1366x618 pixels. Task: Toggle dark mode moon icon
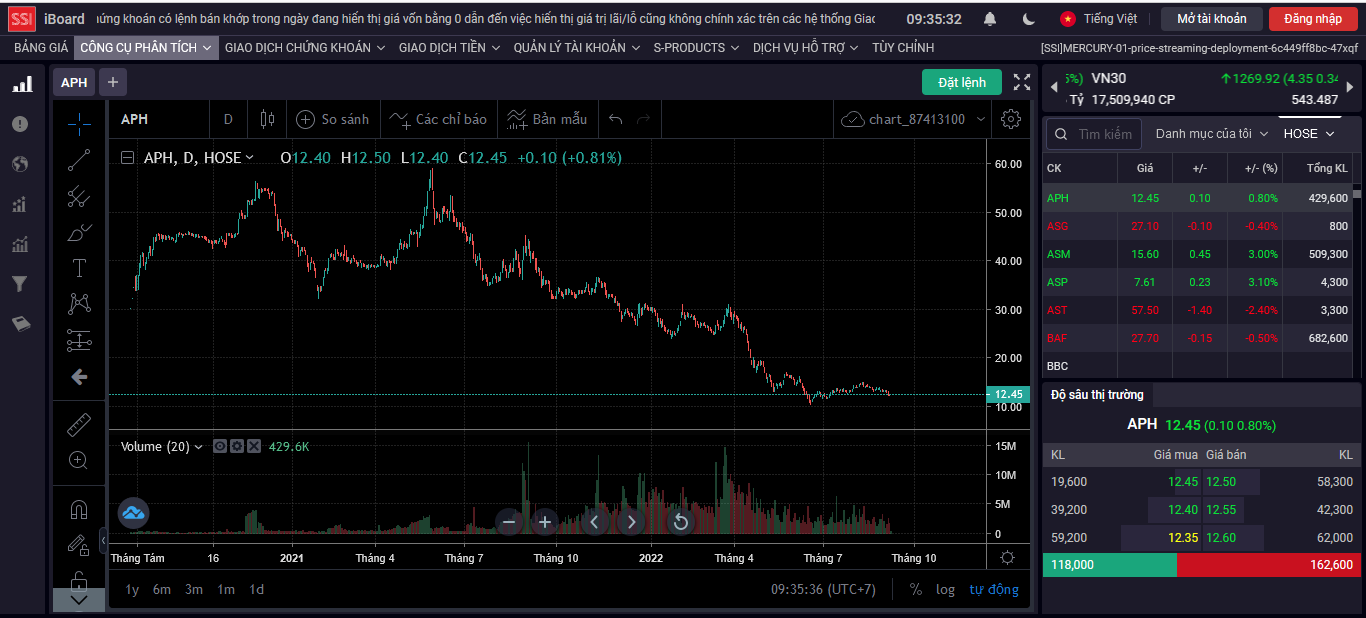1029,19
